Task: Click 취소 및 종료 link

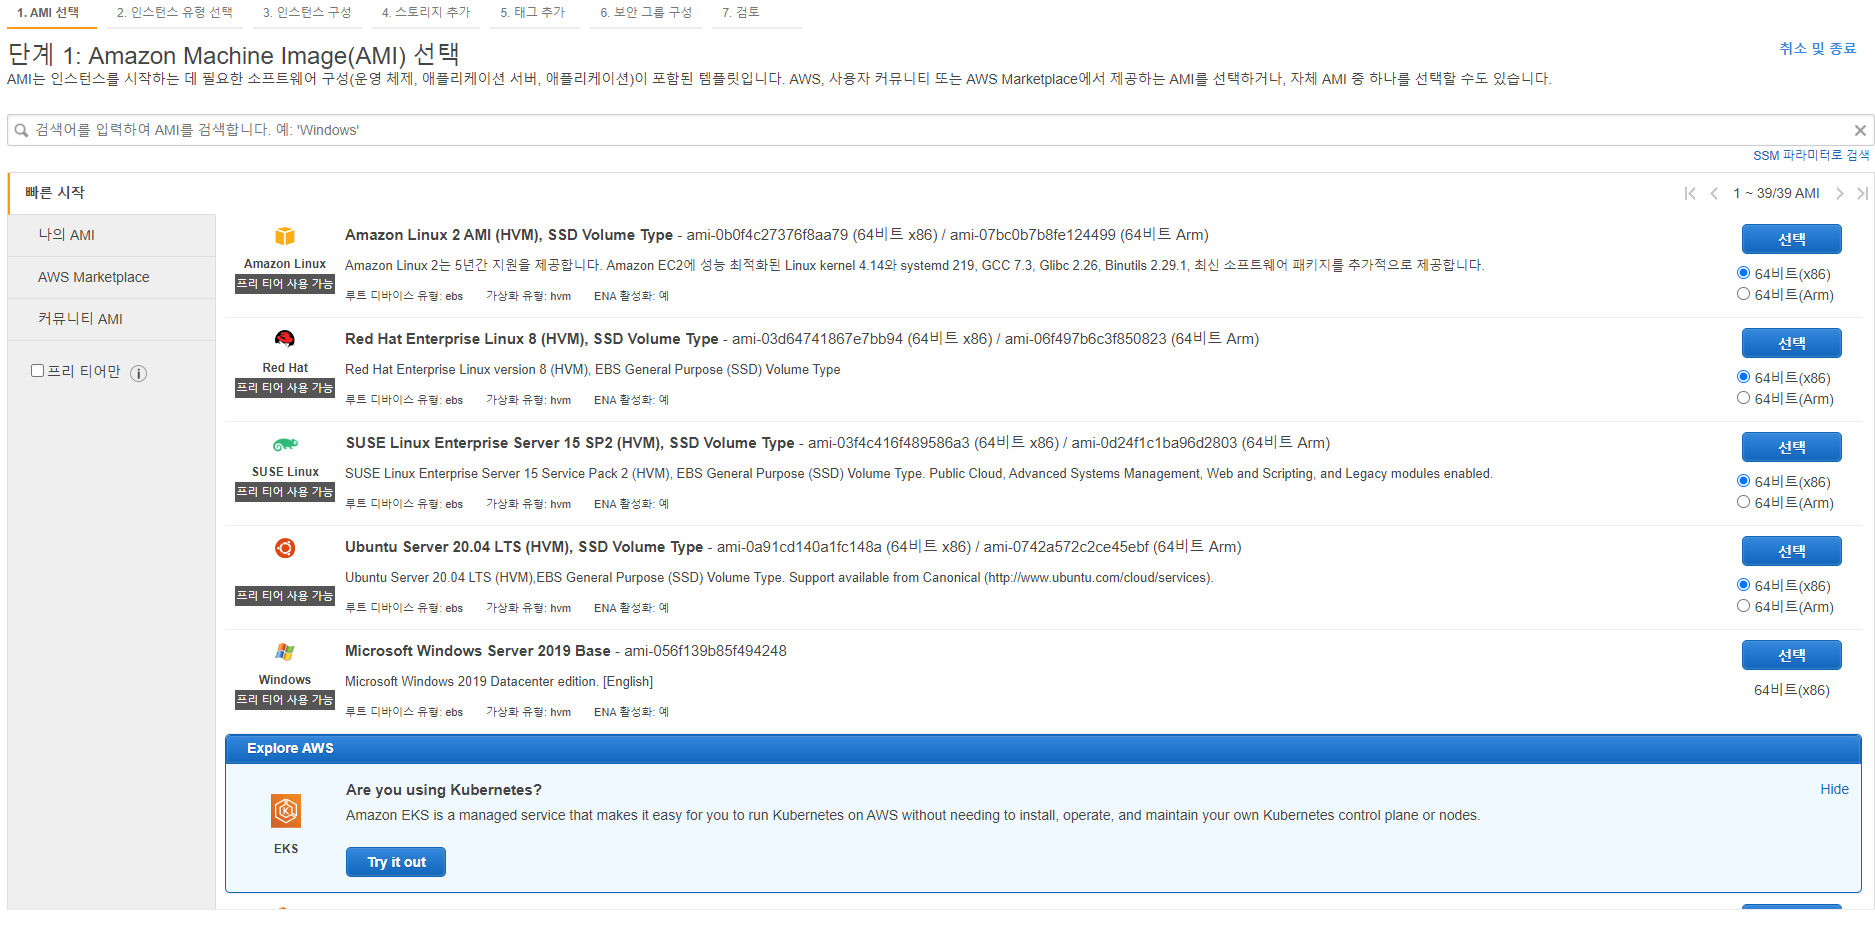Action: pyautogui.click(x=1817, y=48)
